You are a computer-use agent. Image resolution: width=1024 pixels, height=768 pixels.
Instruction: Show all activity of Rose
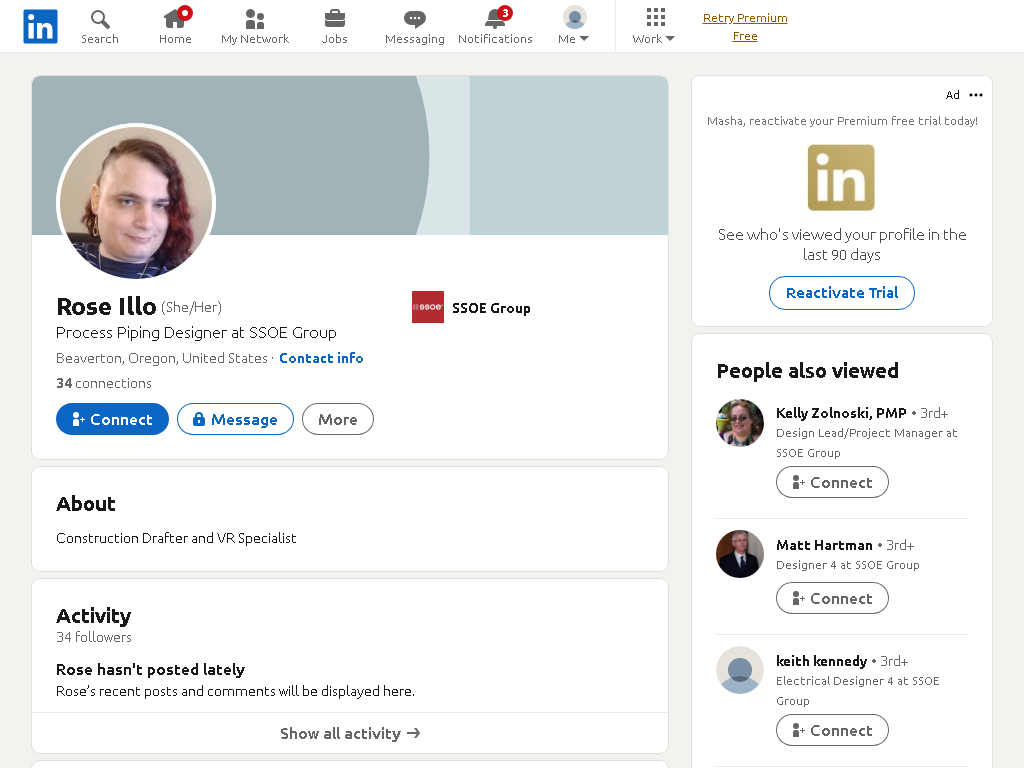[350, 733]
